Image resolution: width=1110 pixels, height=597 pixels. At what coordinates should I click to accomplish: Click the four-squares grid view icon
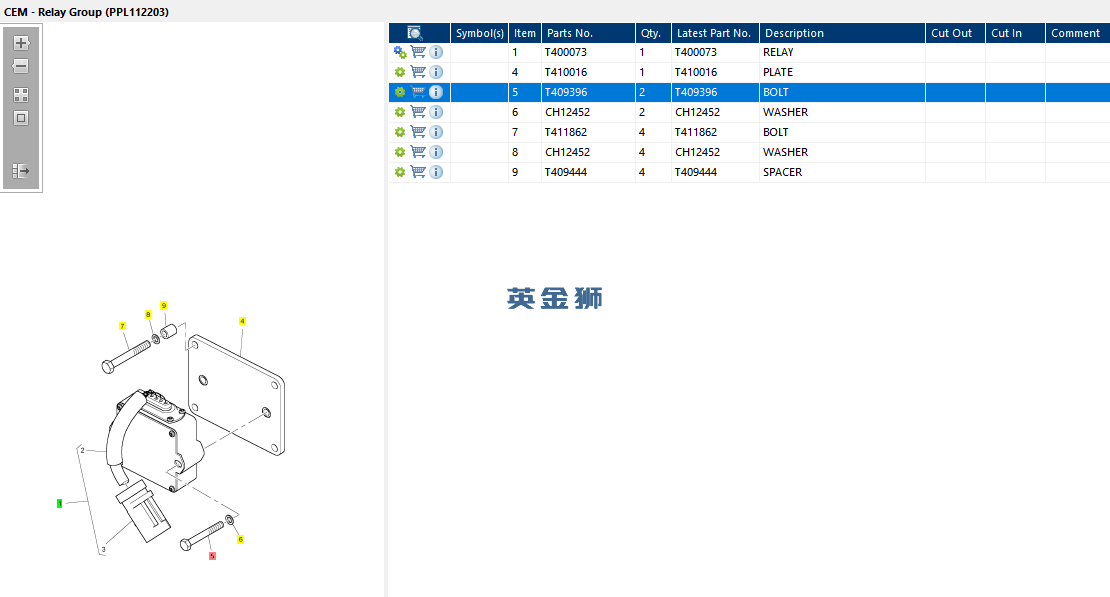click(x=21, y=95)
